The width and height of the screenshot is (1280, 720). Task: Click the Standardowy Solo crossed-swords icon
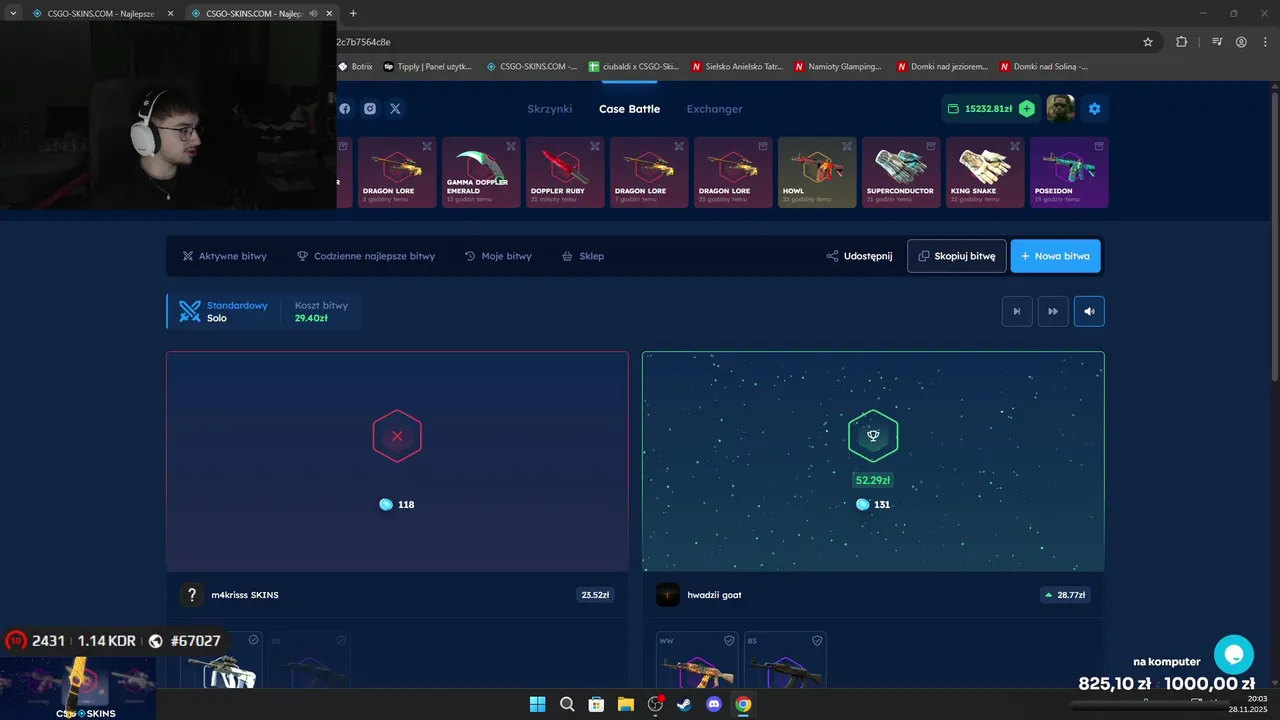point(190,311)
